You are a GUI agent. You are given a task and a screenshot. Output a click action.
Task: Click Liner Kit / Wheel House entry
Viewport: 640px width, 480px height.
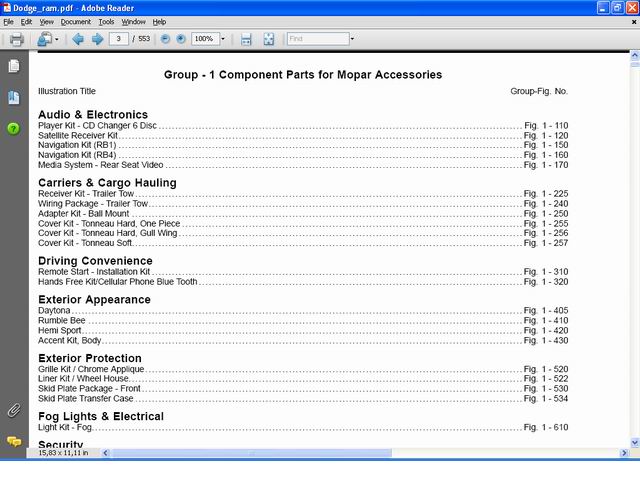point(84,379)
